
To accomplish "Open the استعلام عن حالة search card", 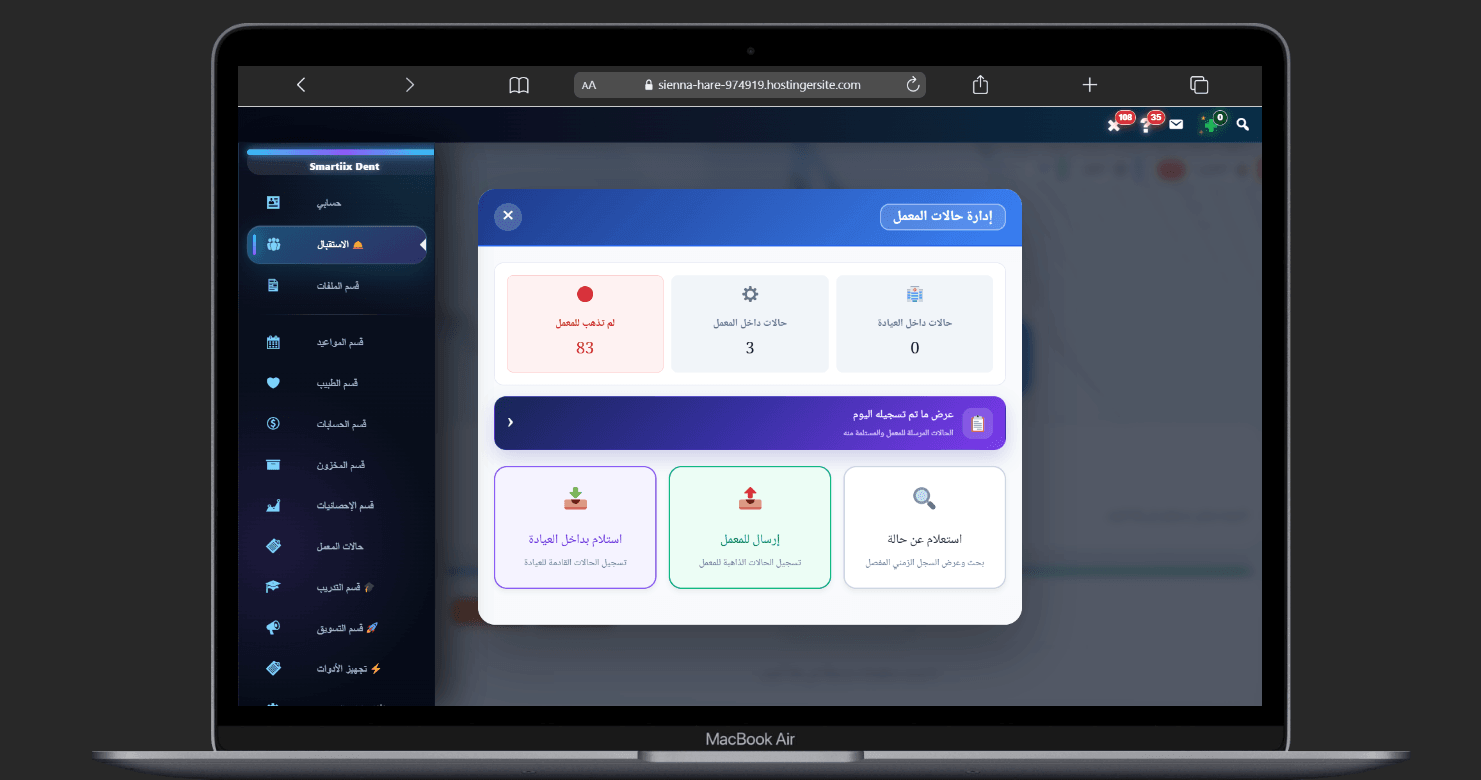I will (x=924, y=528).
